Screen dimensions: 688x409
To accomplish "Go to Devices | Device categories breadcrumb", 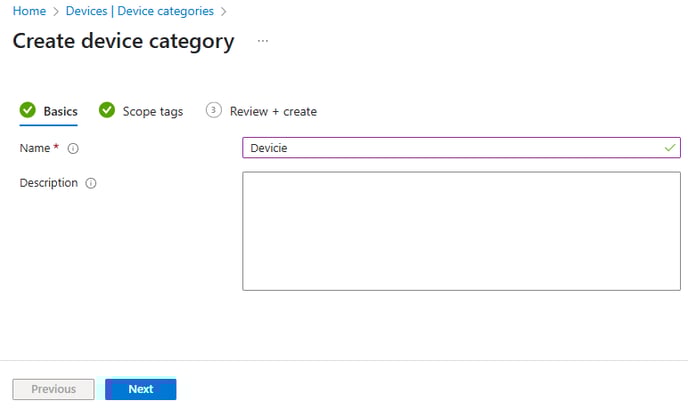I will (140, 11).
